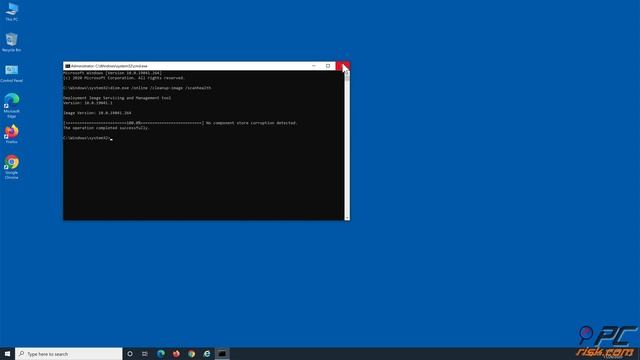
Task: Open Chrome taskbar icon
Action: (191, 354)
